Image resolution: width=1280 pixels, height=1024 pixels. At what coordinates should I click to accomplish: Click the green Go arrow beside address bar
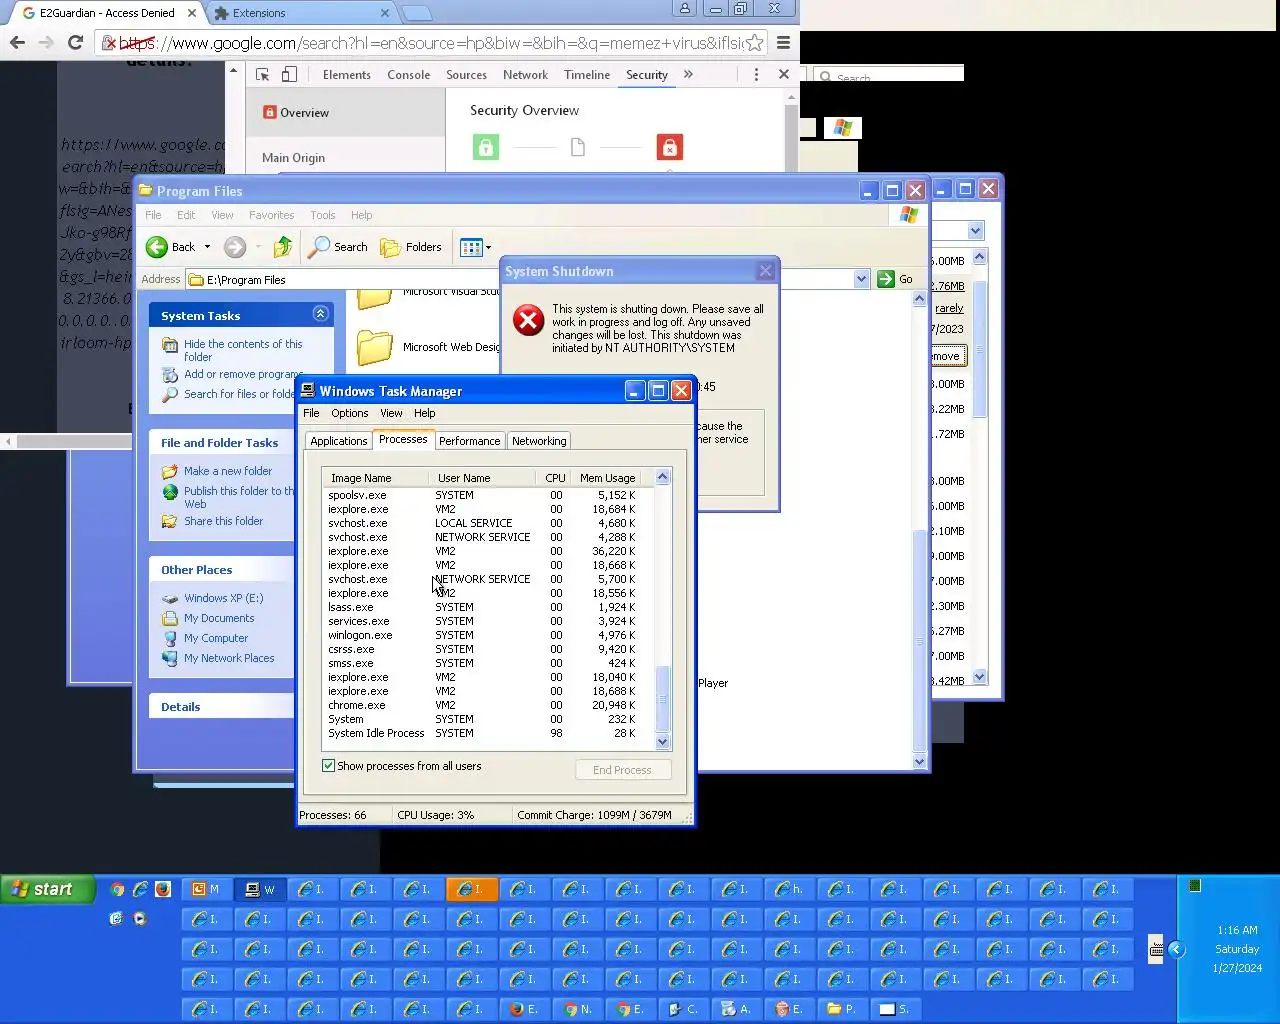895,279
